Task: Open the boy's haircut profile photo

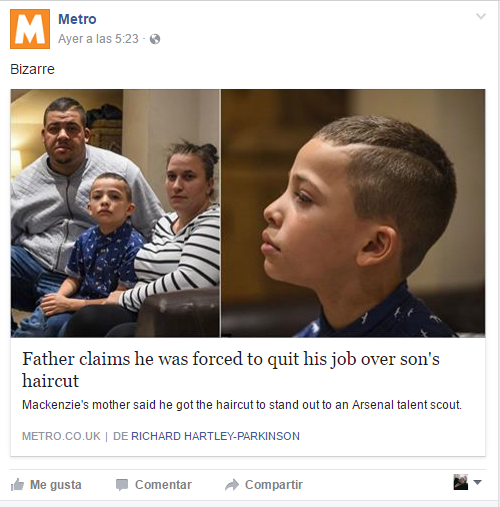Action: point(353,213)
